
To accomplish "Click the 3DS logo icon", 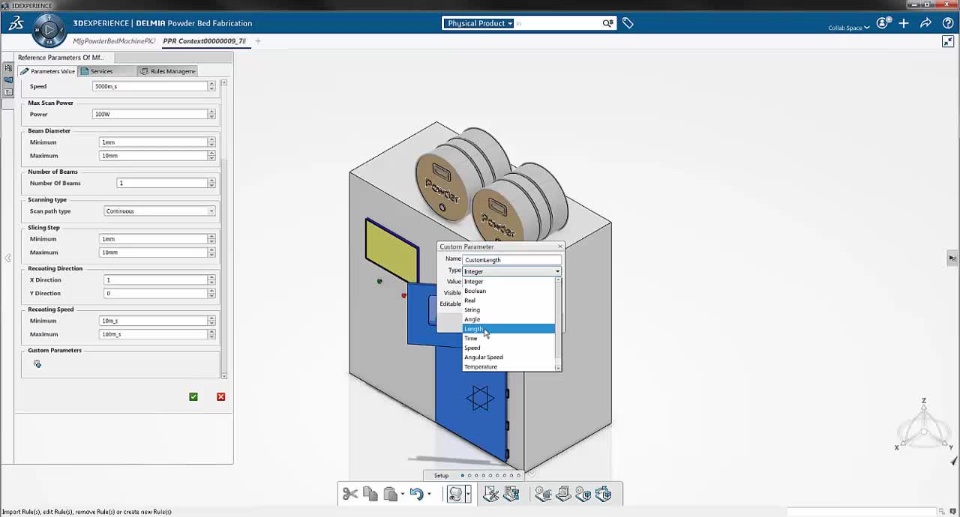I will click(x=16, y=23).
